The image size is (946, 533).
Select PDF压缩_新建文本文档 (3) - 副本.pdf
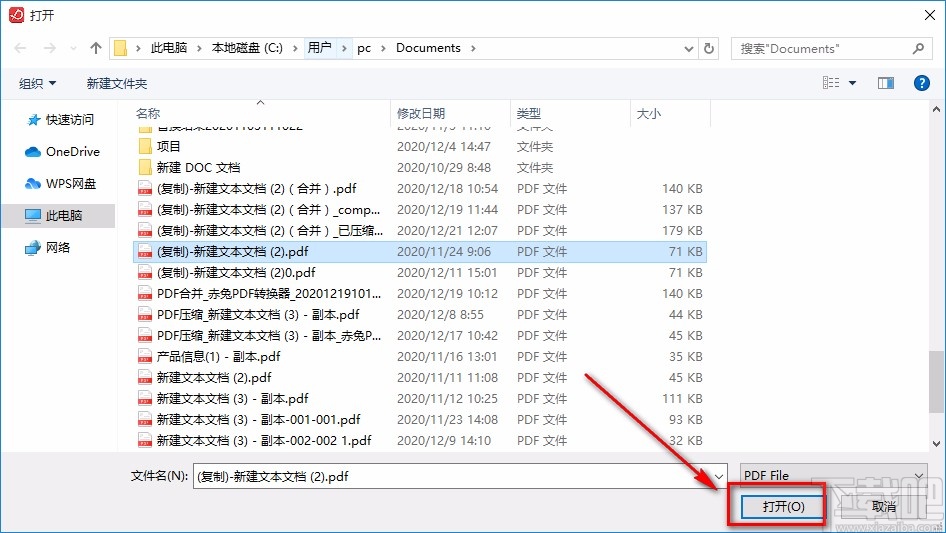pyautogui.click(x=419, y=314)
